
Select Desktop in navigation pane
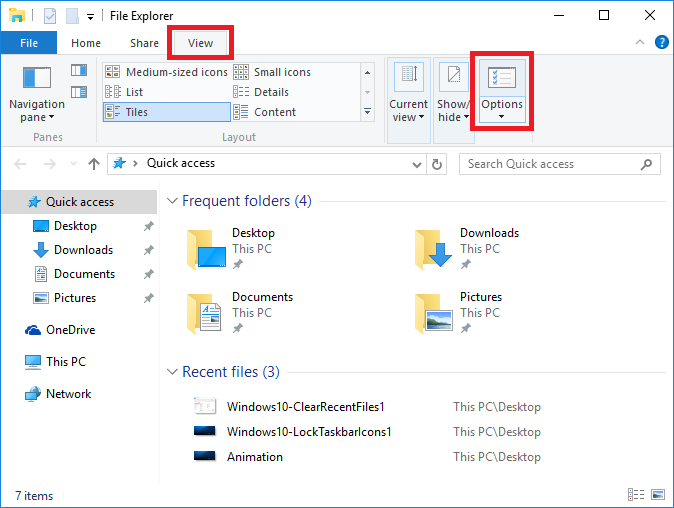pyautogui.click(x=75, y=226)
